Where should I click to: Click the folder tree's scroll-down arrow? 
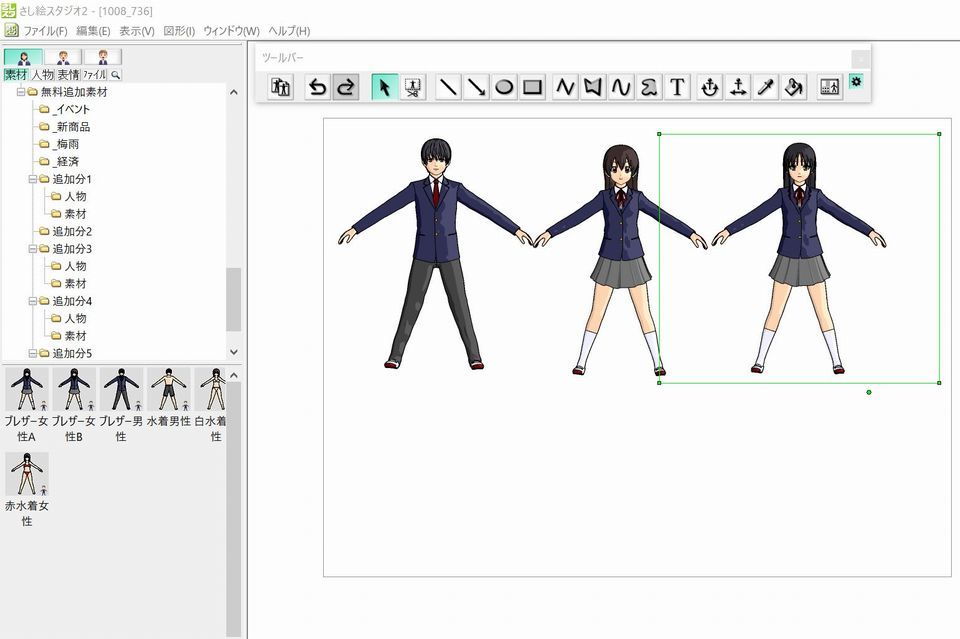(x=234, y=352)
